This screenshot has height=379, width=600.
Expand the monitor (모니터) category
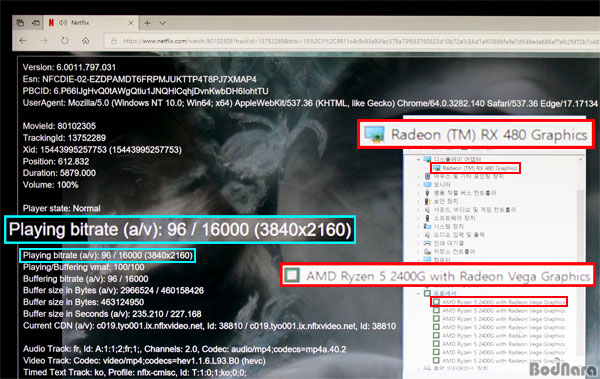pos(418,185)
